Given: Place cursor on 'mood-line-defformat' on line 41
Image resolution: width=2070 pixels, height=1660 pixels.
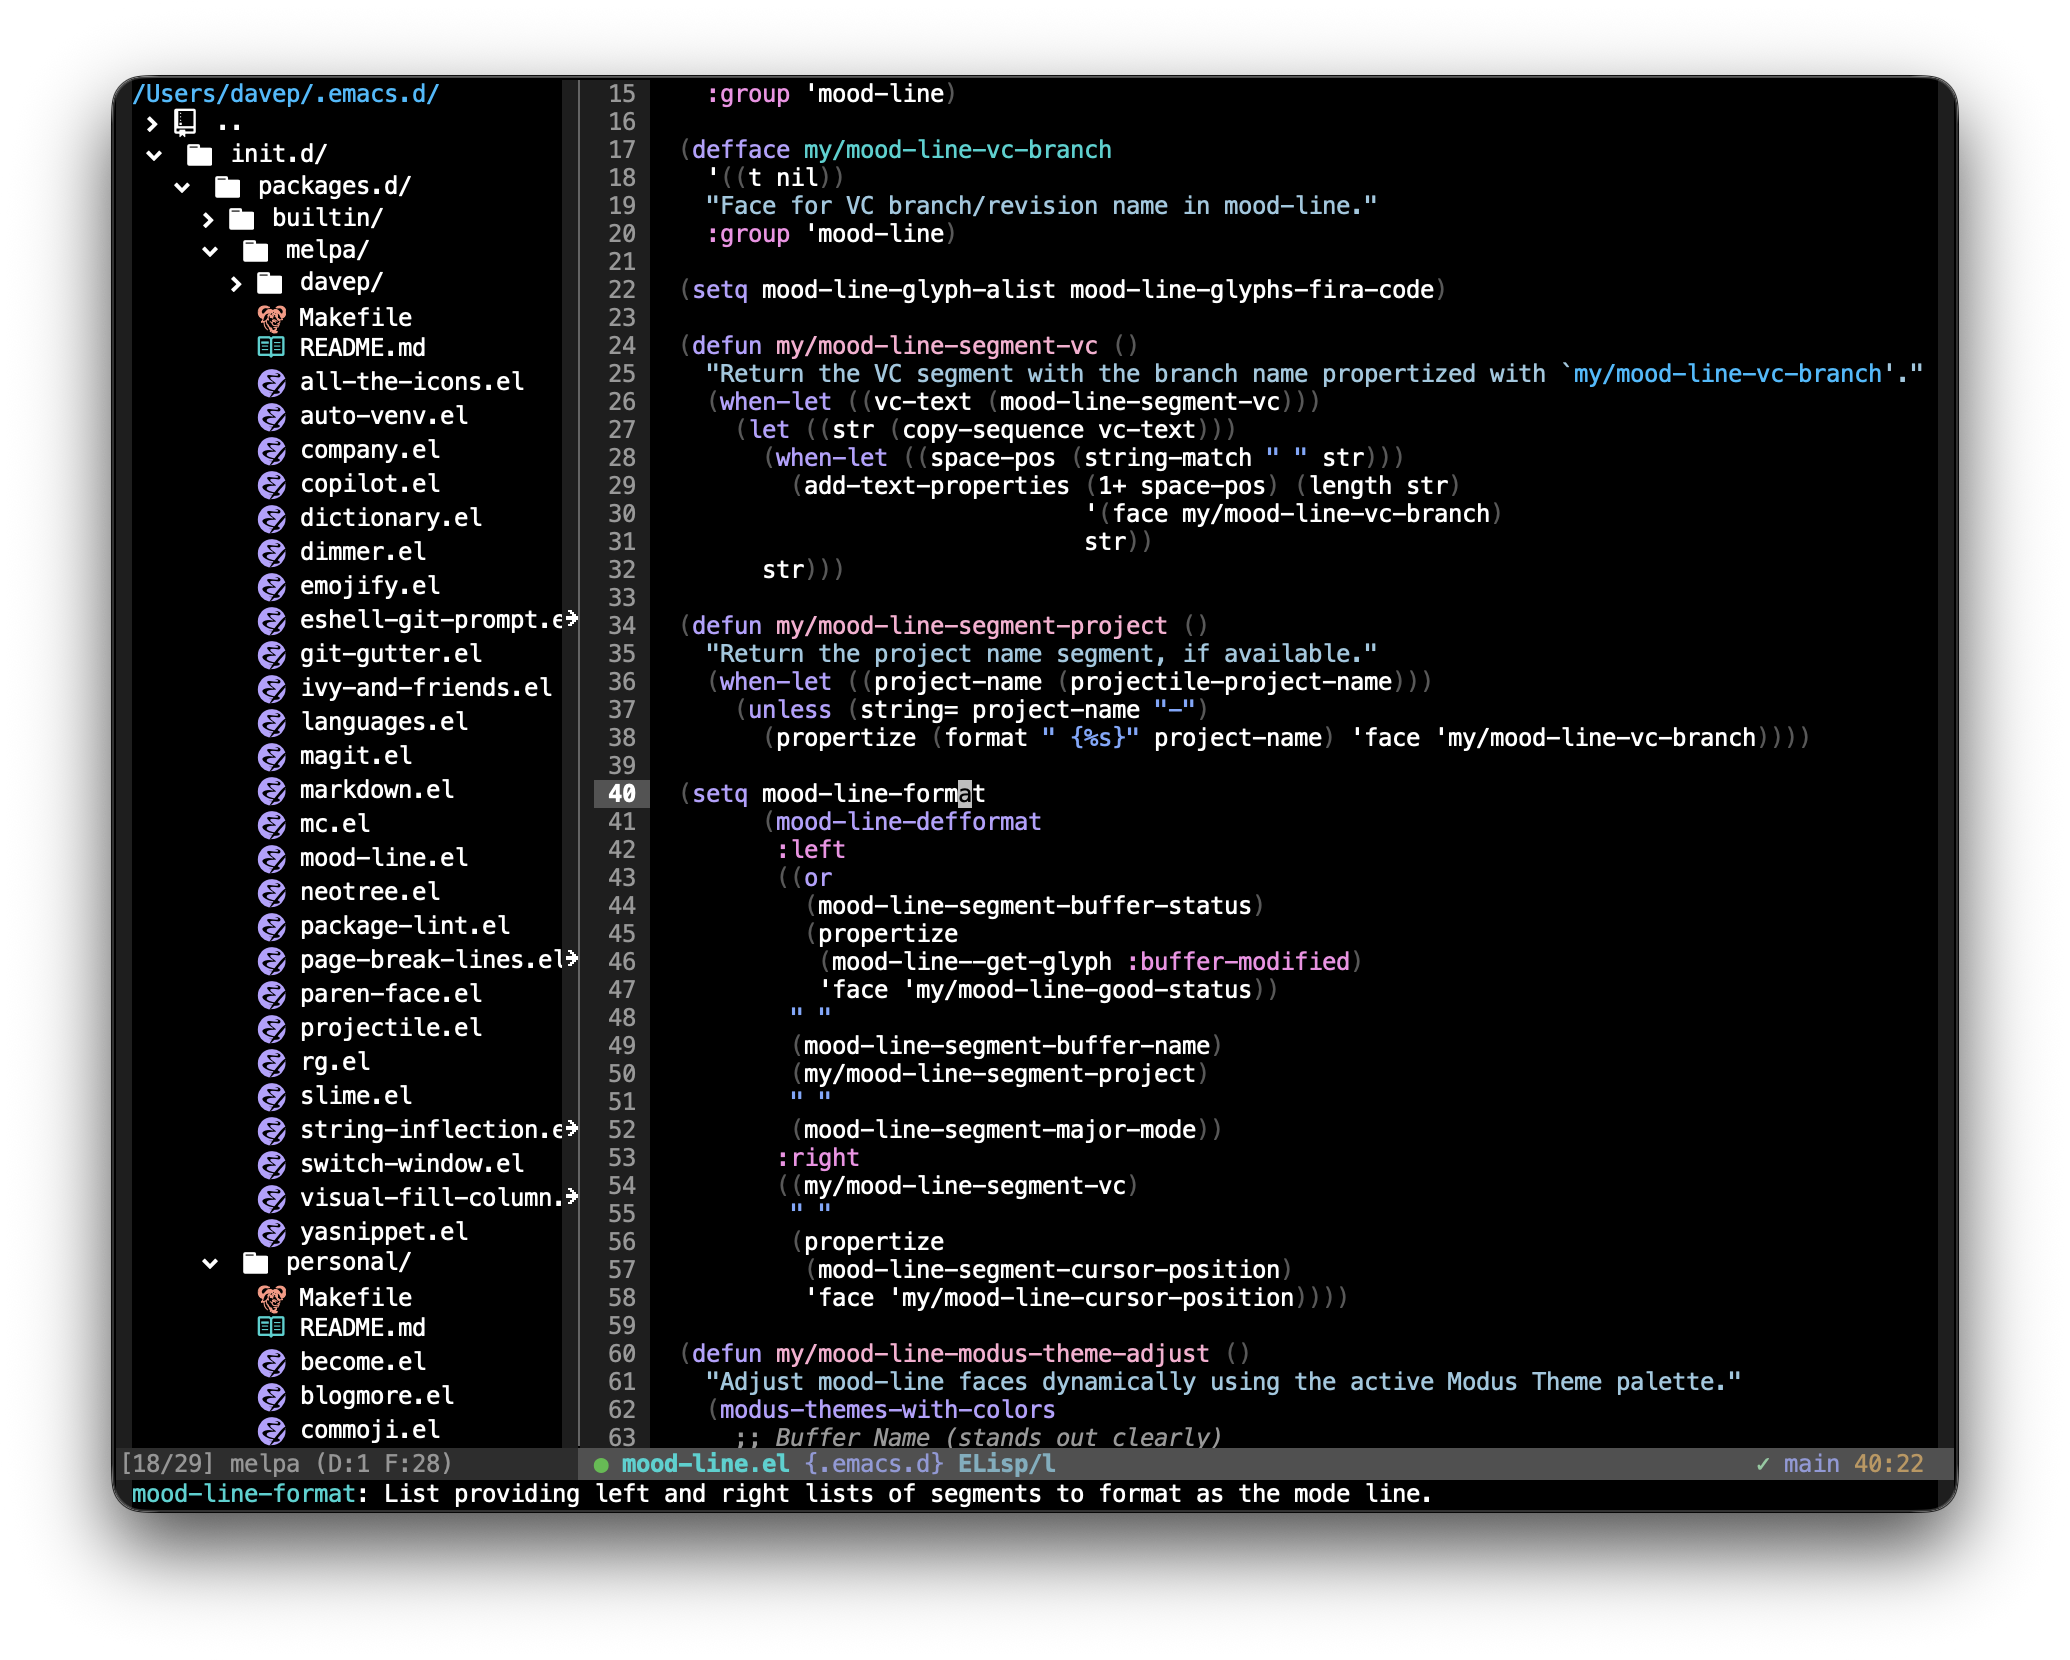Looking at the screenshot, I should point(909,822).
